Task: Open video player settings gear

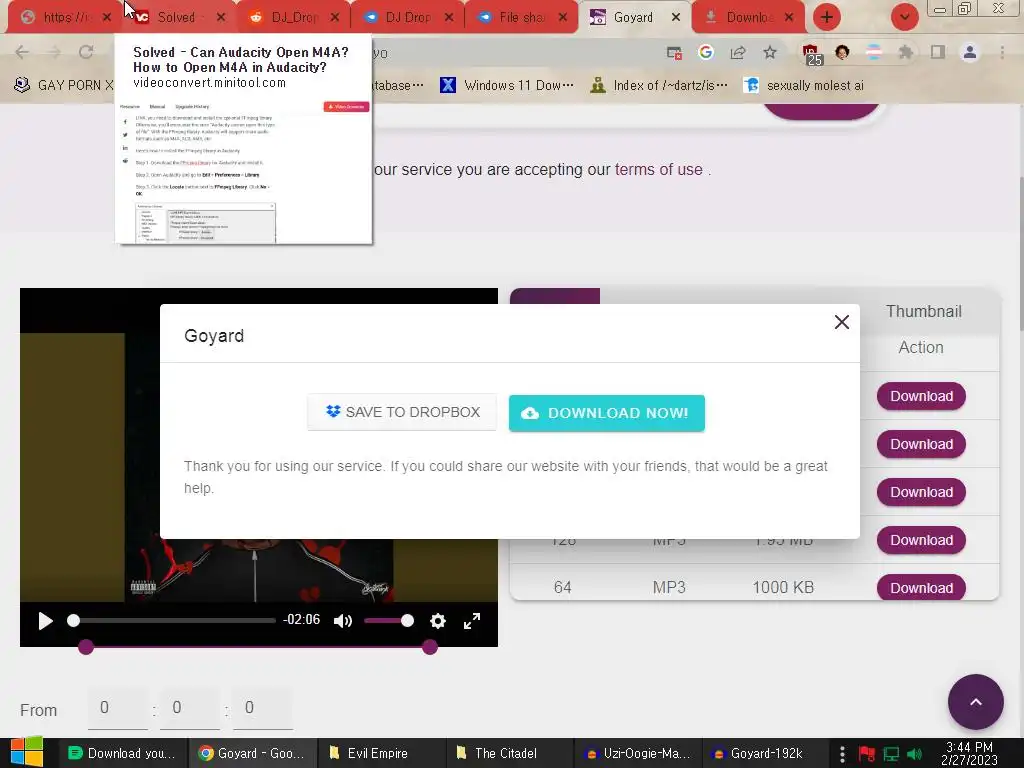Action: [x=438, y=621]
